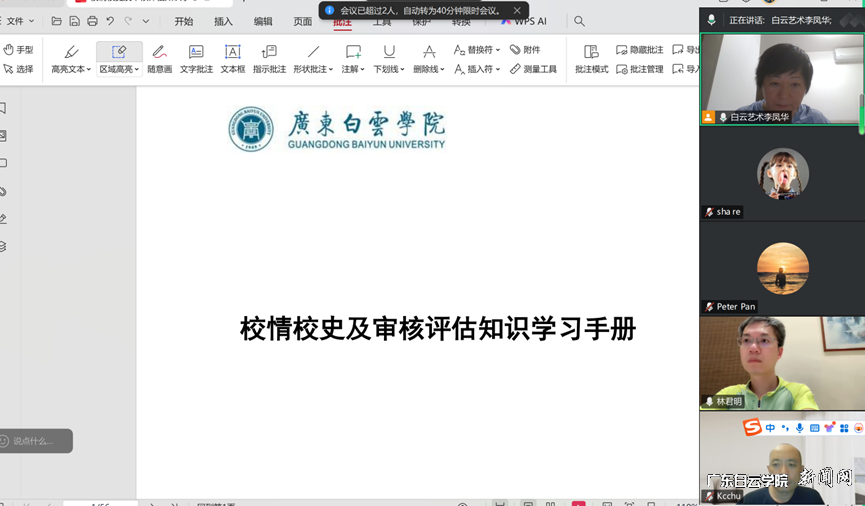Click the 指示批注 callout annotation tool
The width and height of the screenshot is (865, 506).
[x=269, y=58]
